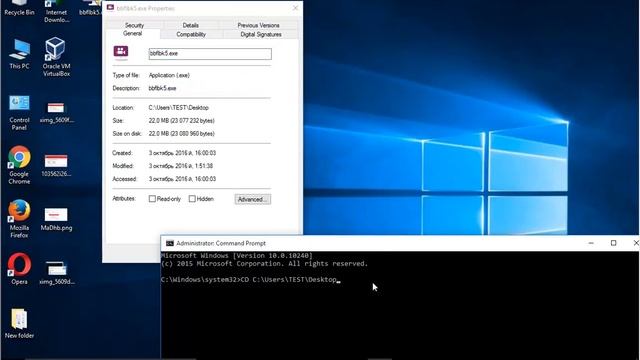Click the file name field bbflbk5.exe
Image resolution: width=640 pixels, height=360 pixels.
click(x=210, y=53)
